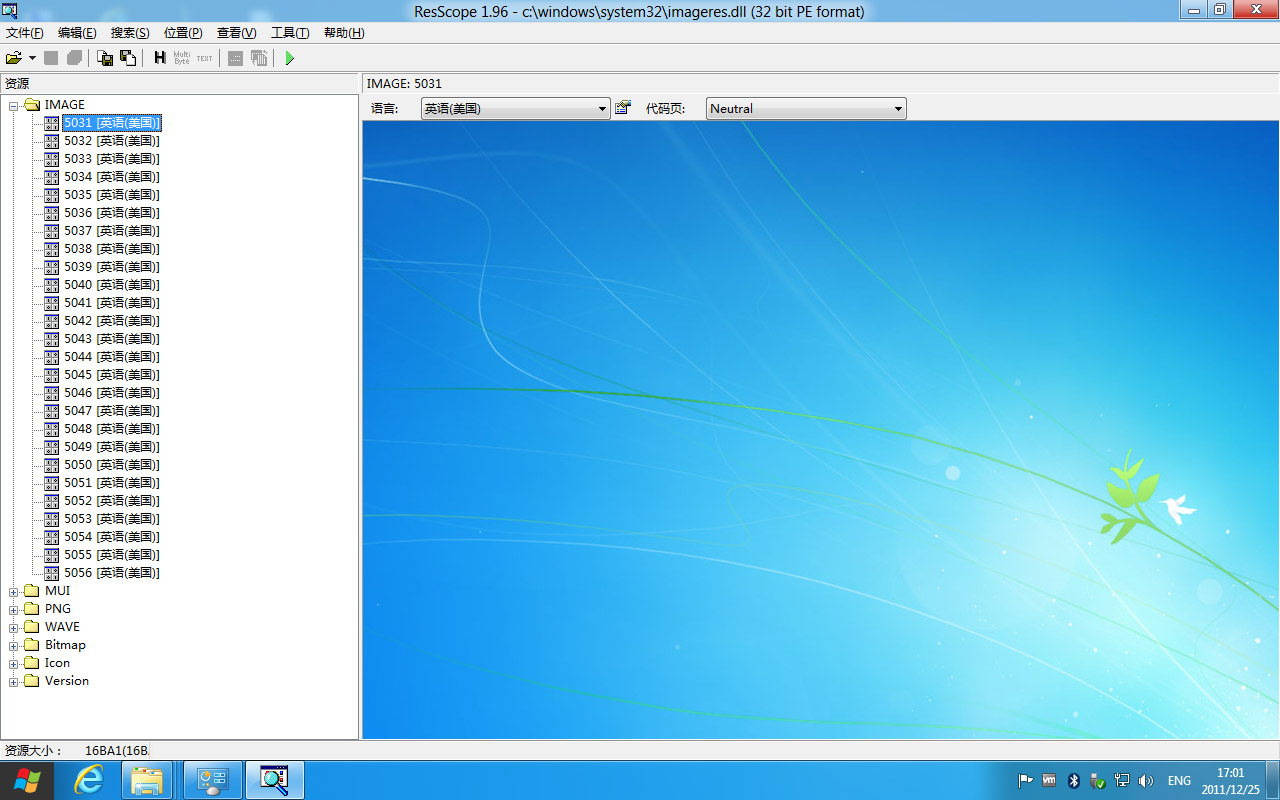Click the grey stacked-squares toolbar icon

click(x=74, y=58)
